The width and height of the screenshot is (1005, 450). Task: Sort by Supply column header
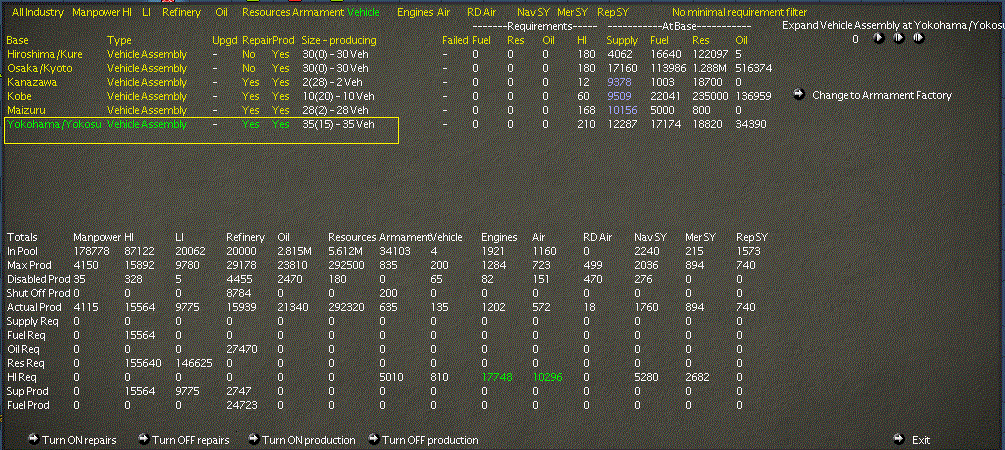622,40
